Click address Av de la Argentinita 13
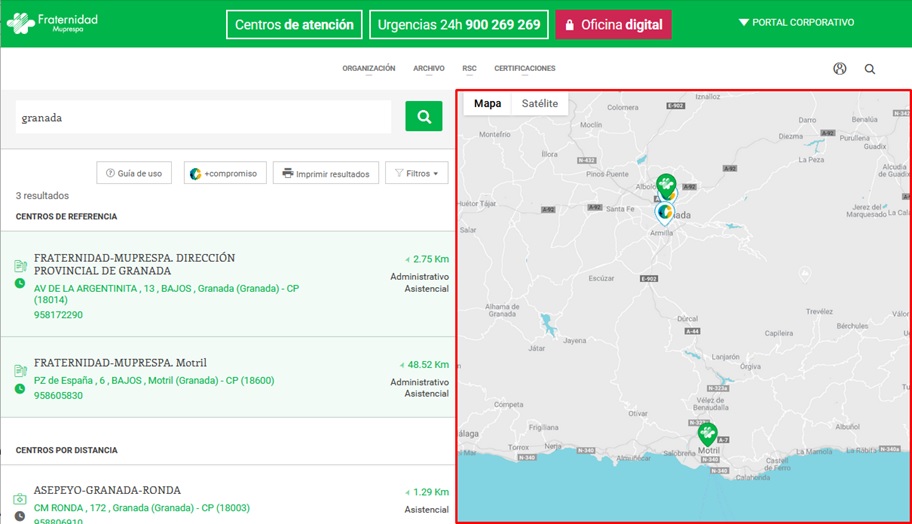This screenshot has height=524, width=912. coord(166,294)
